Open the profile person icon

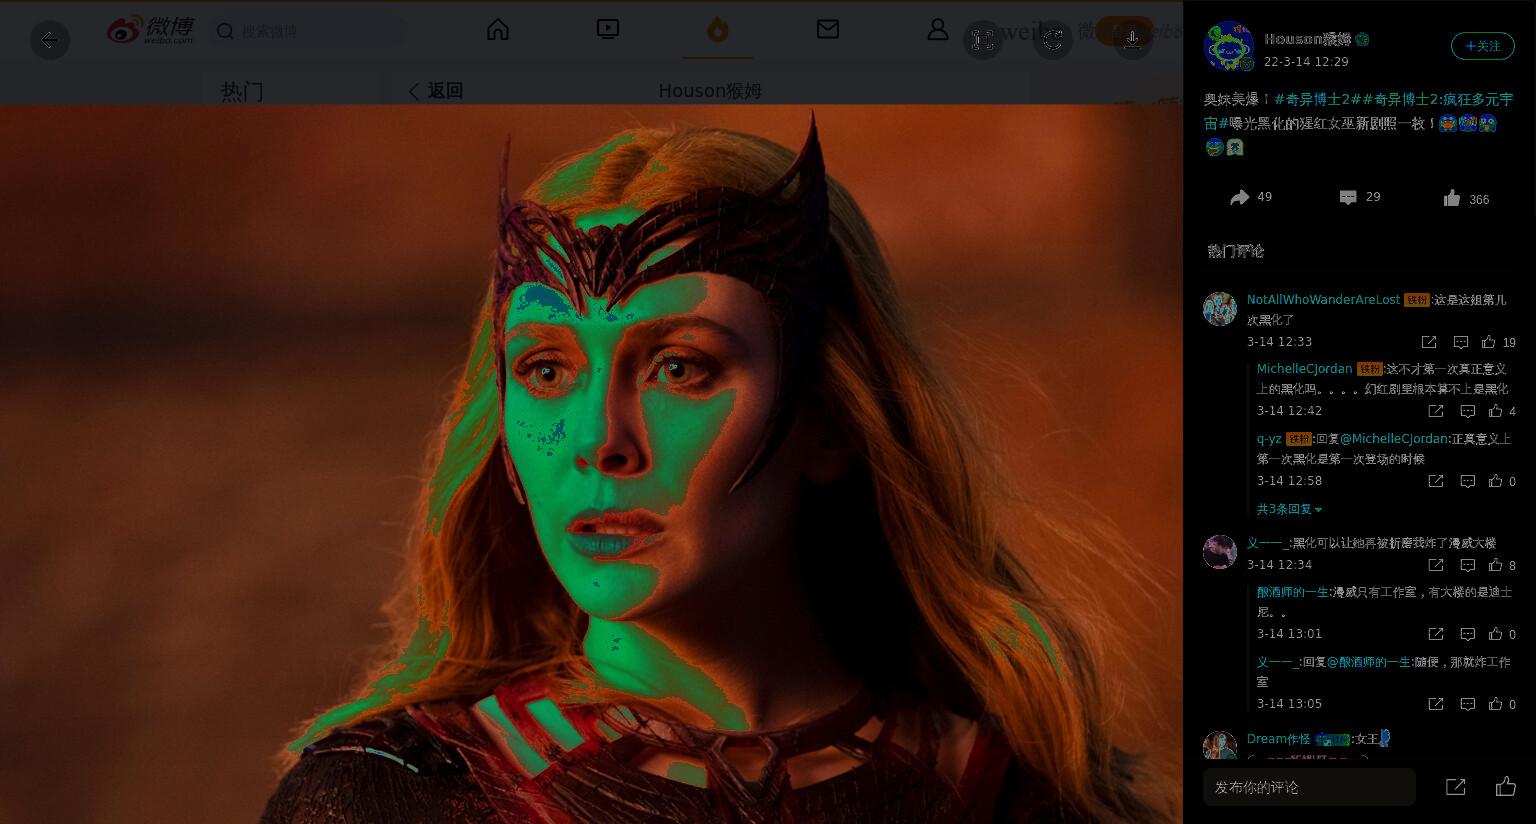click(937, 30)
